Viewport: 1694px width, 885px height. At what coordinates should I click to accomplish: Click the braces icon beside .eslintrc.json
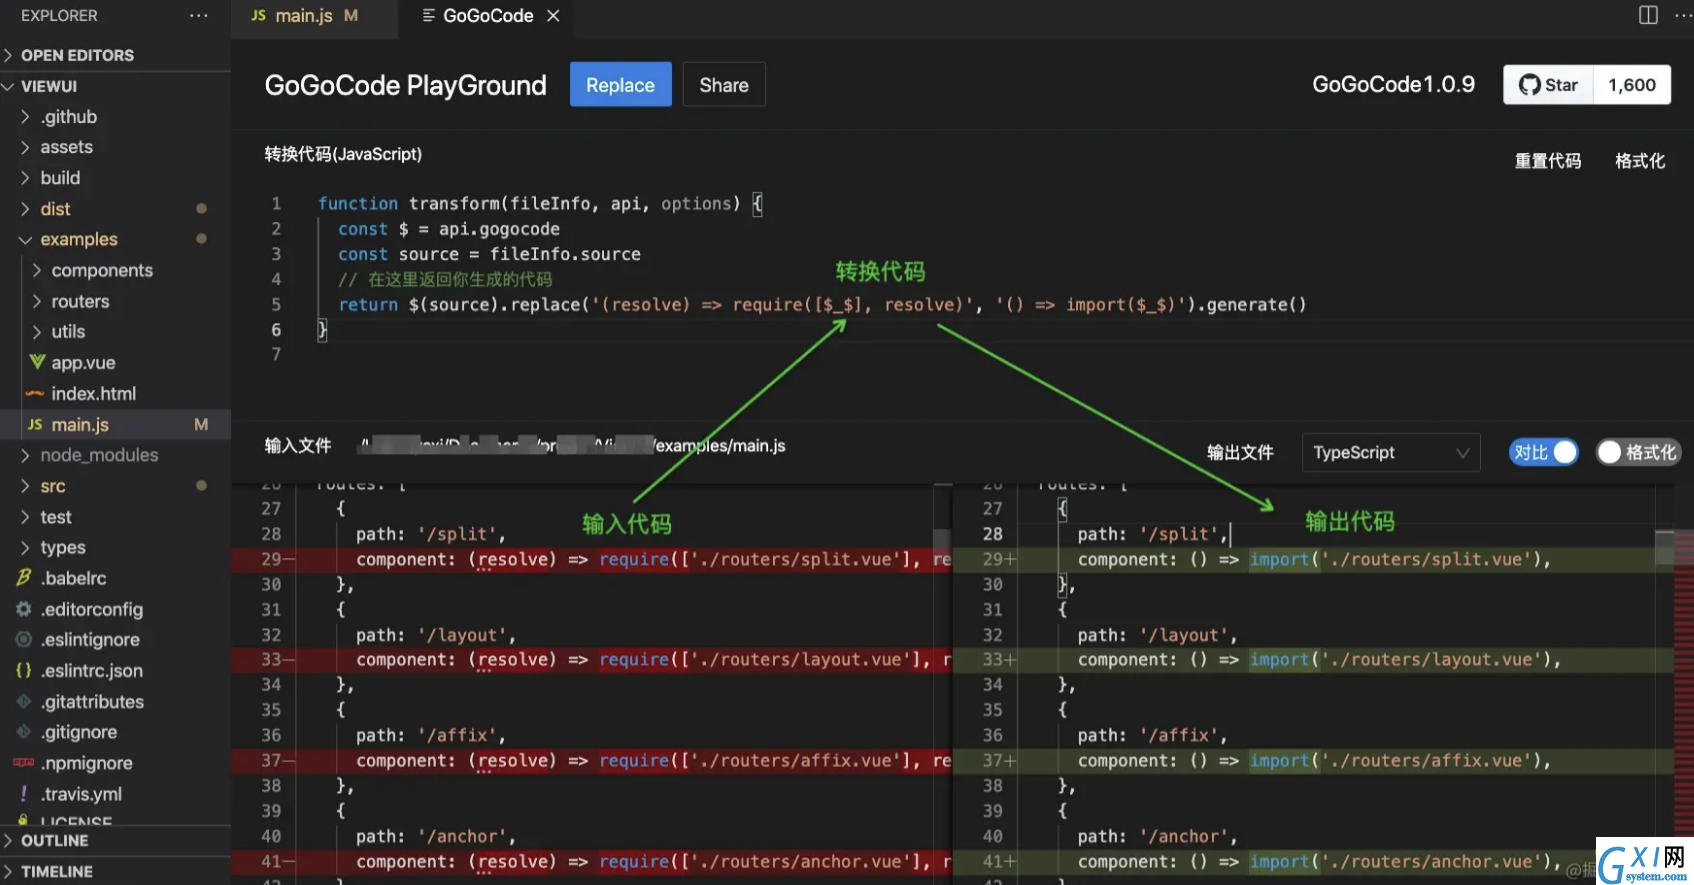24,671
